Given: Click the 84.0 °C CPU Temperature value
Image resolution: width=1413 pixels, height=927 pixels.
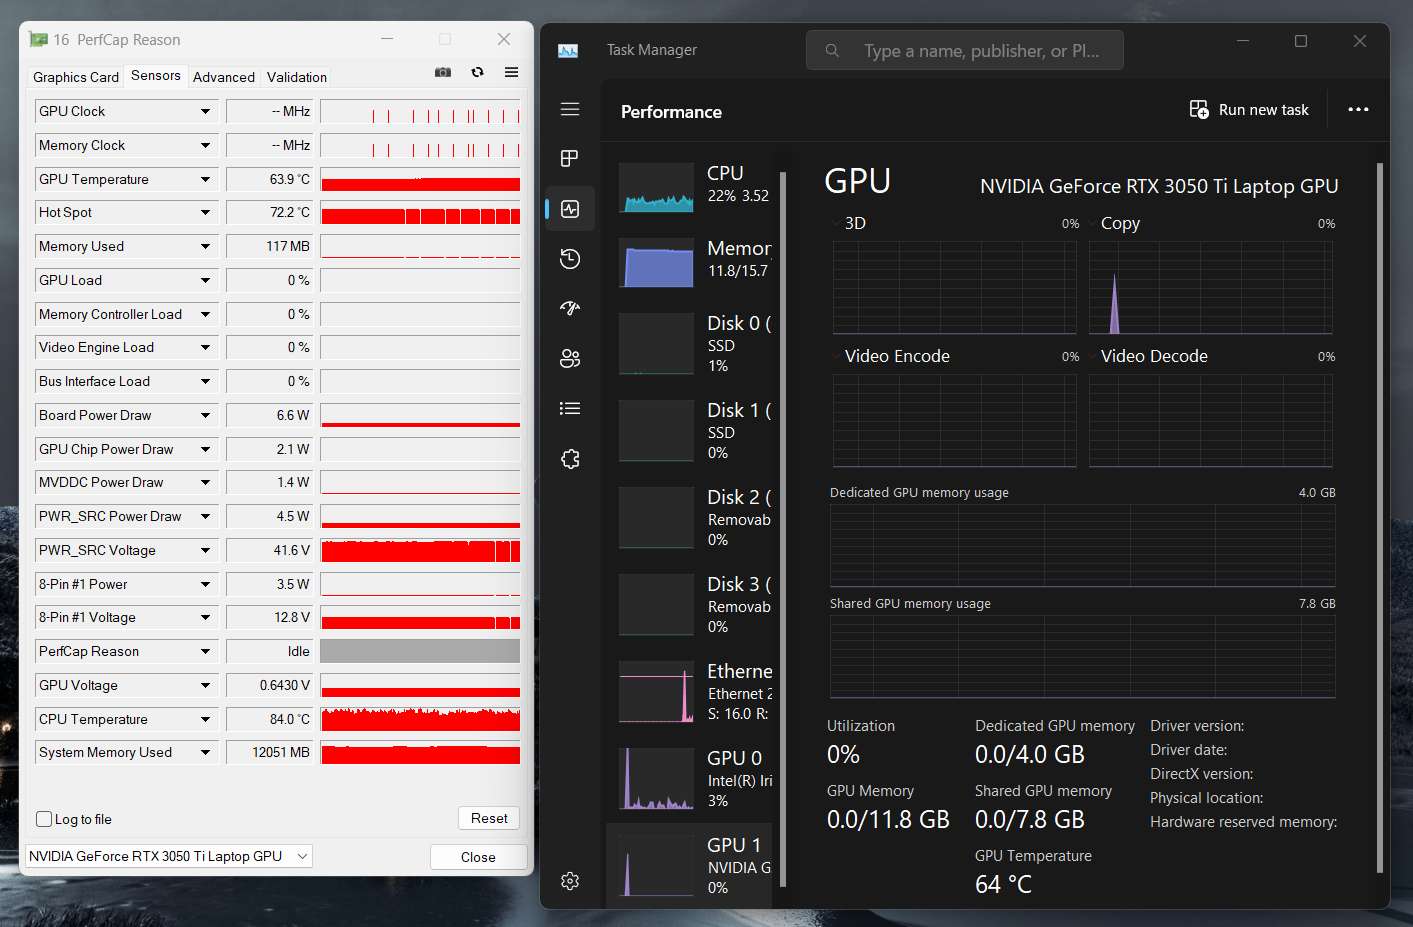Looking at the screenshot, I should tap(269, 719).
